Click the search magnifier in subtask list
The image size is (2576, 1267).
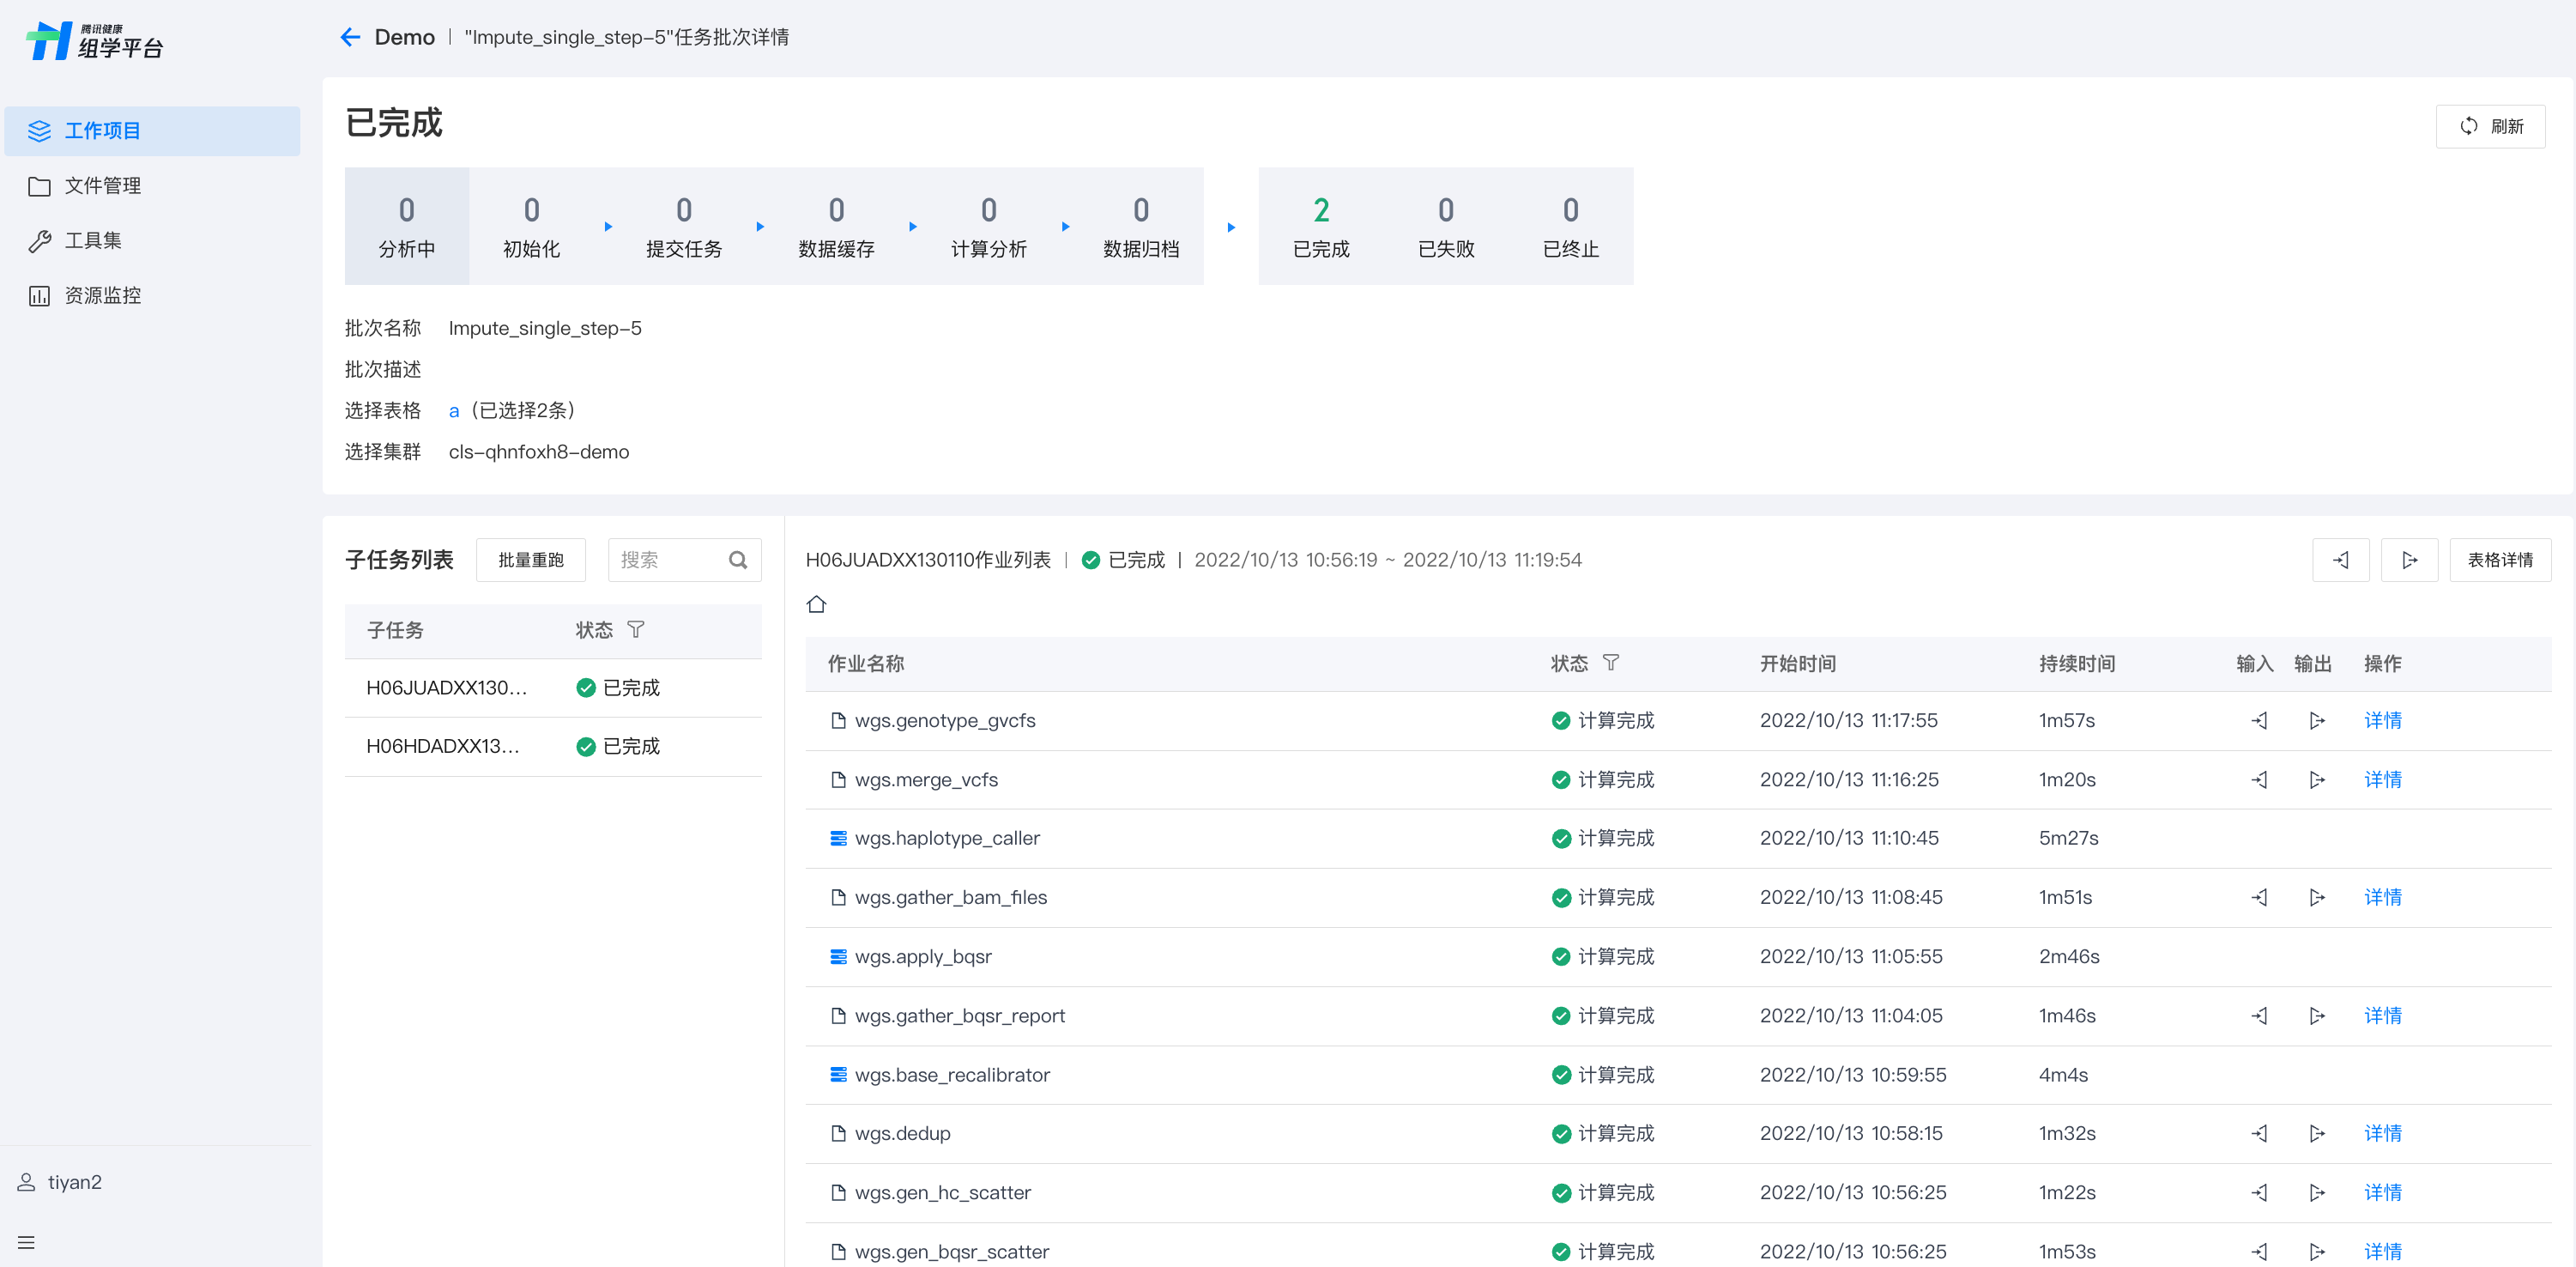738,560
